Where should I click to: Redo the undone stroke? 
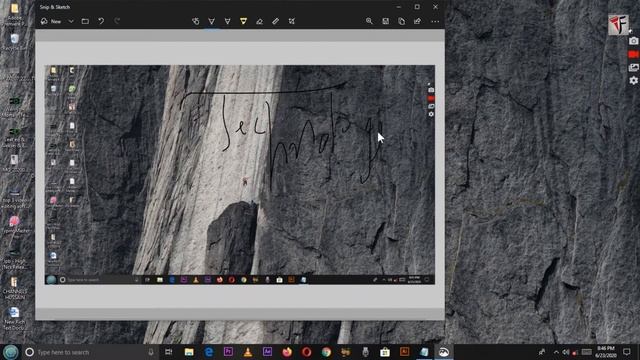pos(117,21)
